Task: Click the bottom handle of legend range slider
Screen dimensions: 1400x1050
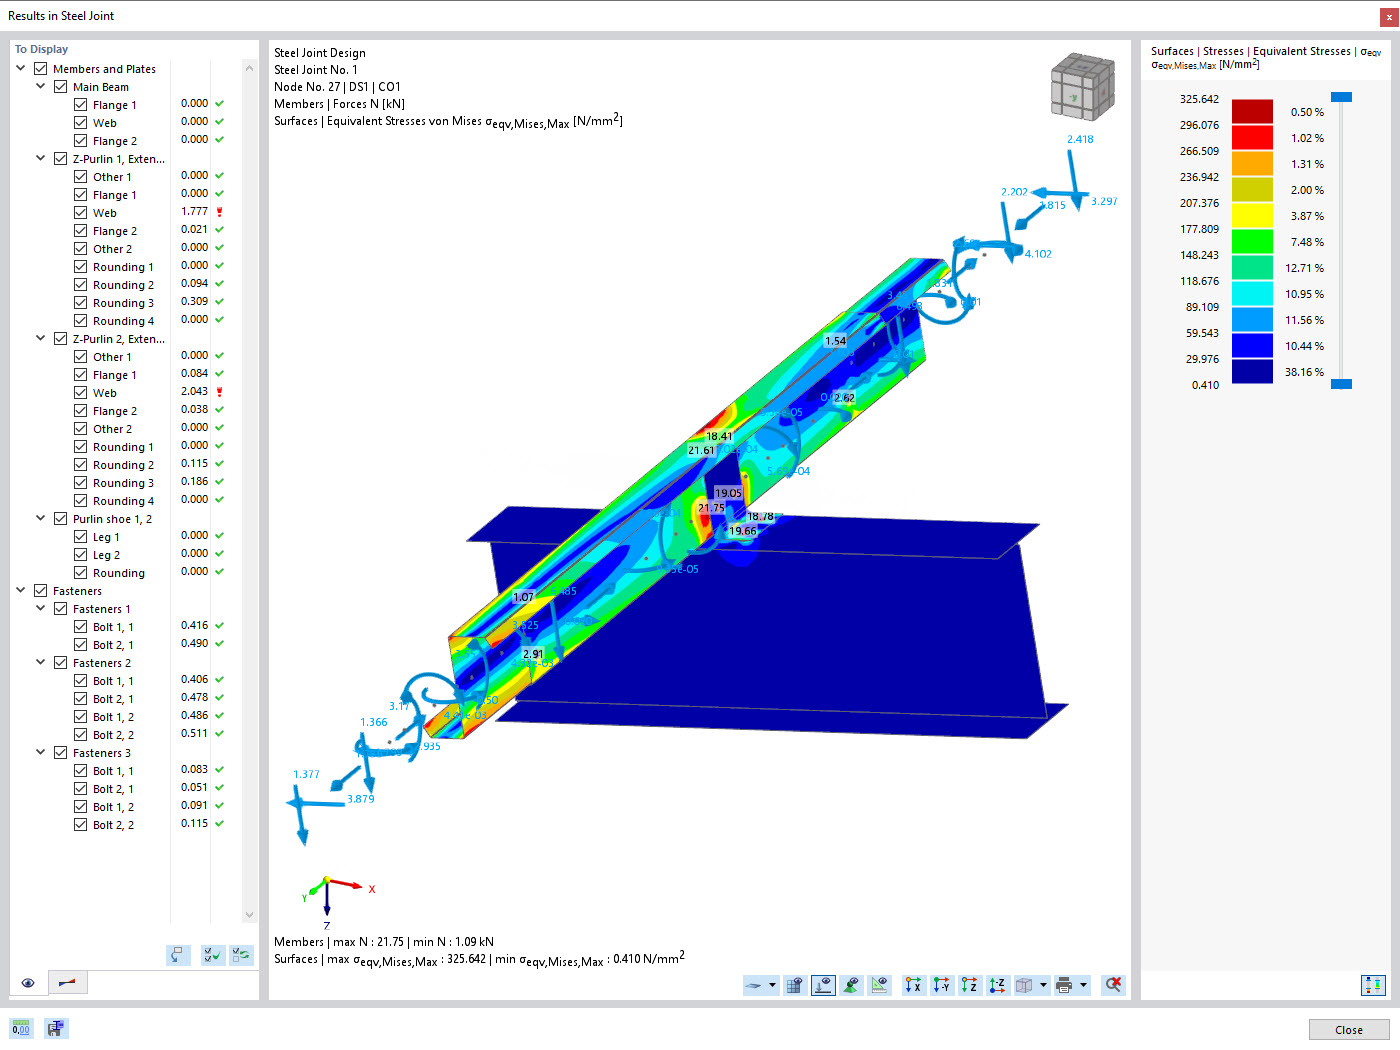Action: point(1342,384)
